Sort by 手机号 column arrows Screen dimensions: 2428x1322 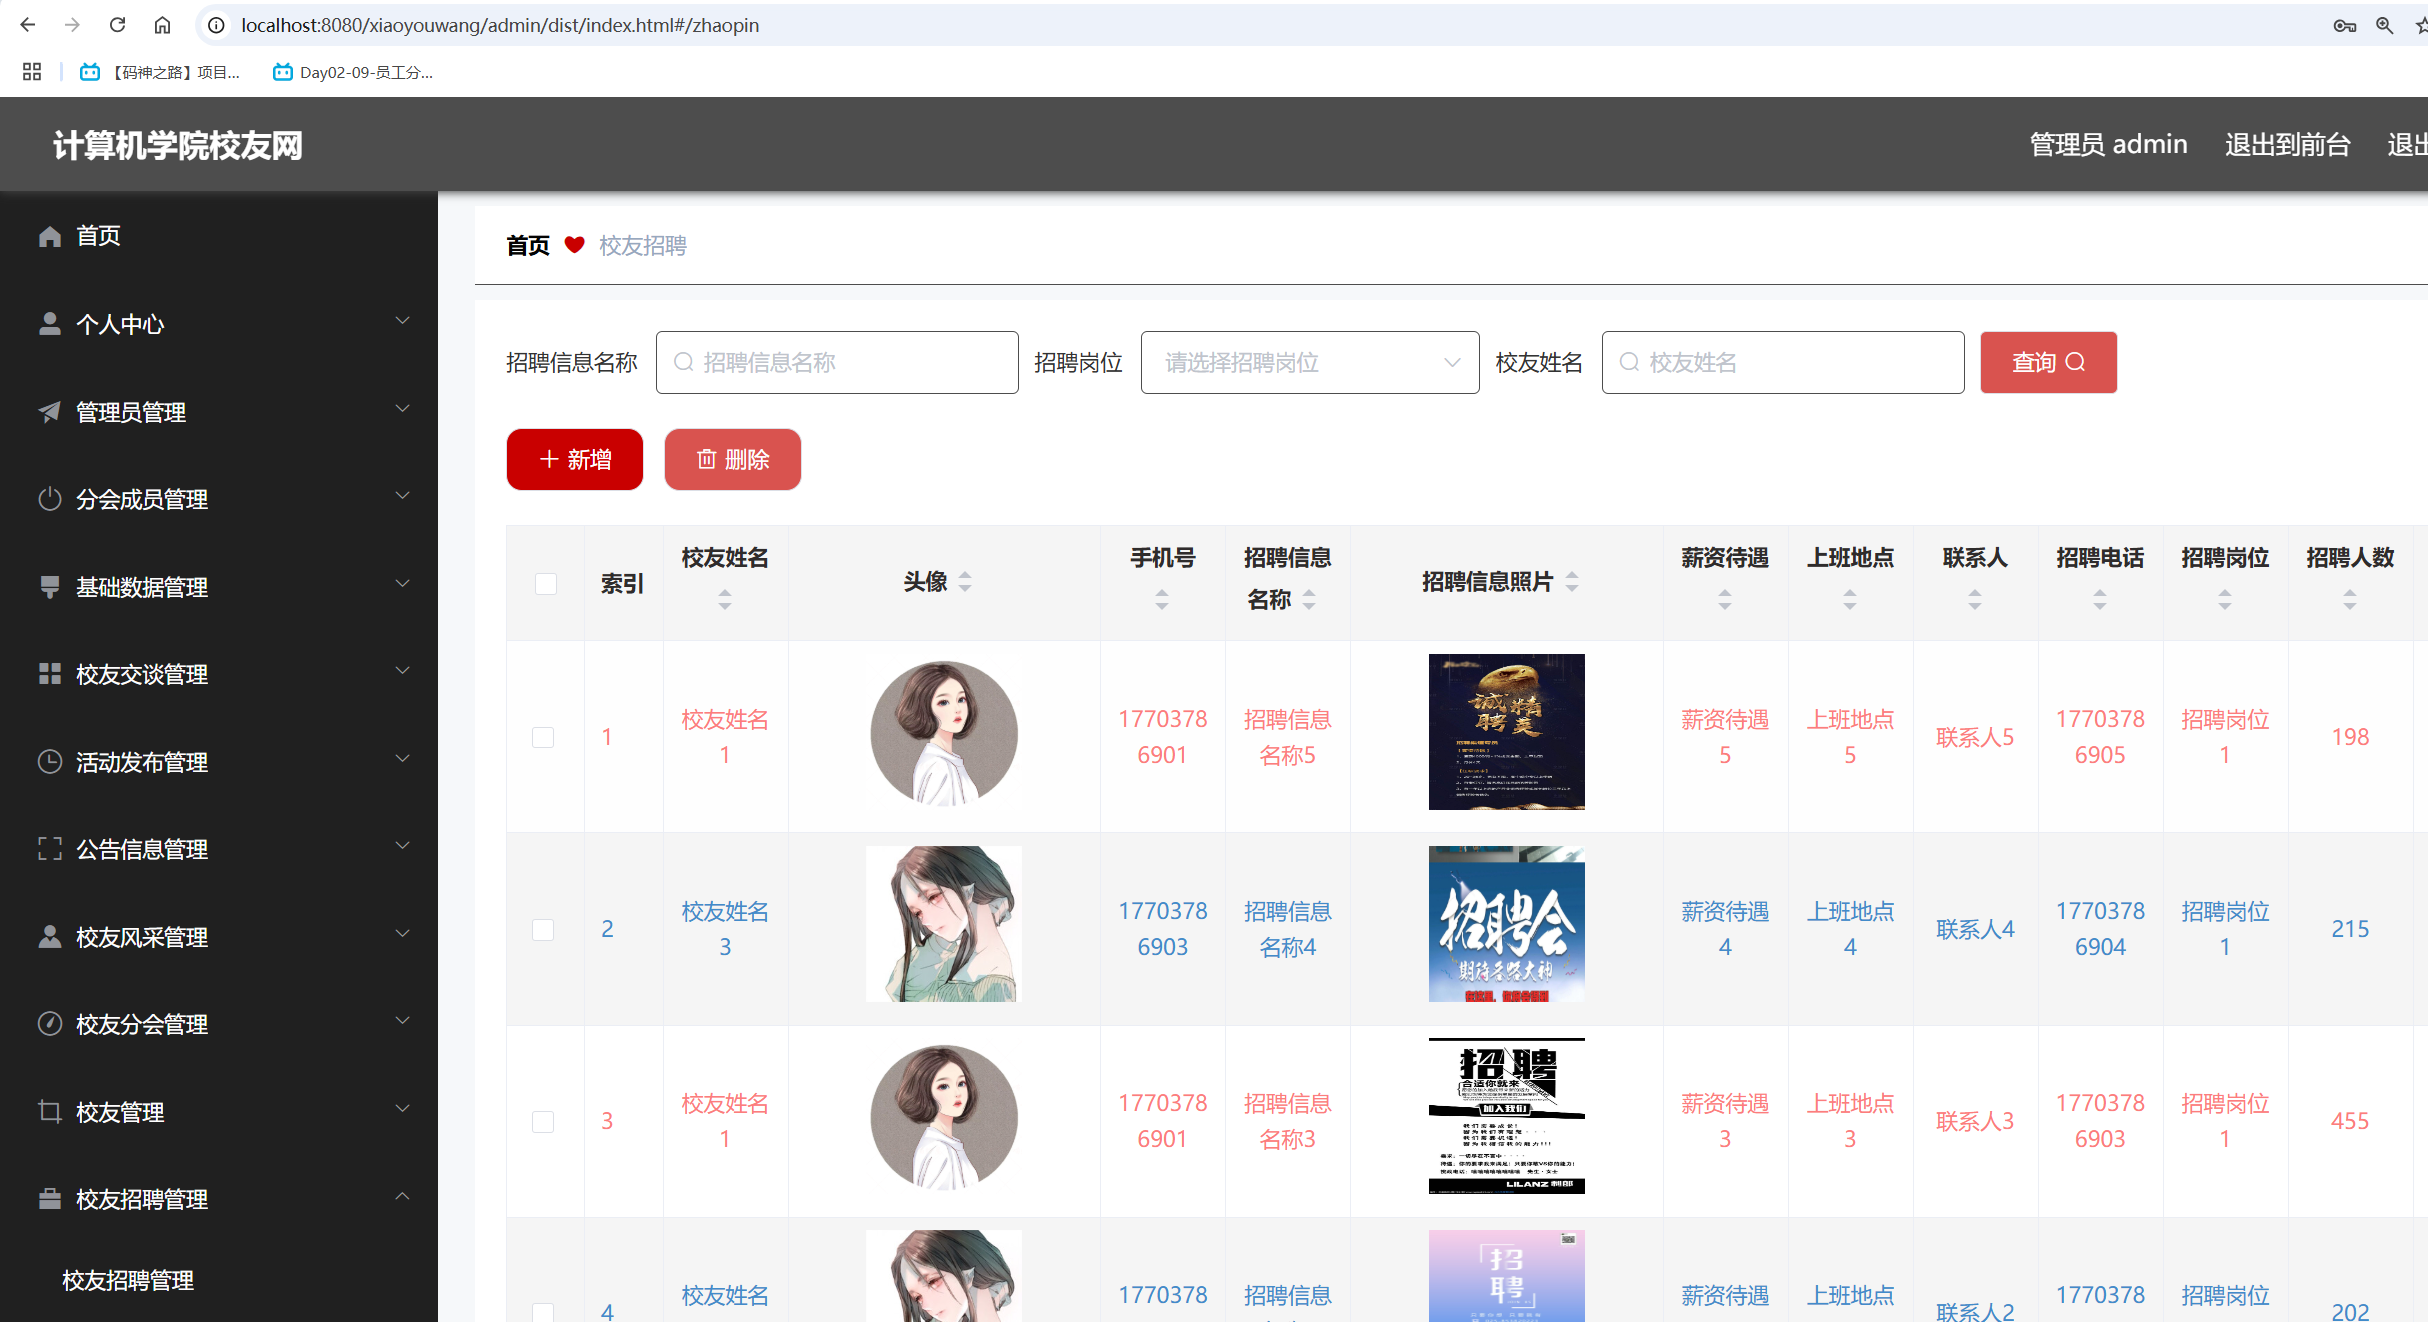click(1162, 599)
